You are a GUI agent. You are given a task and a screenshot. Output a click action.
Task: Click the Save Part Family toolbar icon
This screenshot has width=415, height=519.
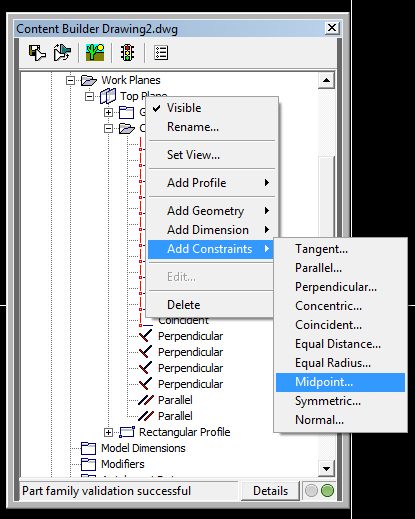pos(37,53)
